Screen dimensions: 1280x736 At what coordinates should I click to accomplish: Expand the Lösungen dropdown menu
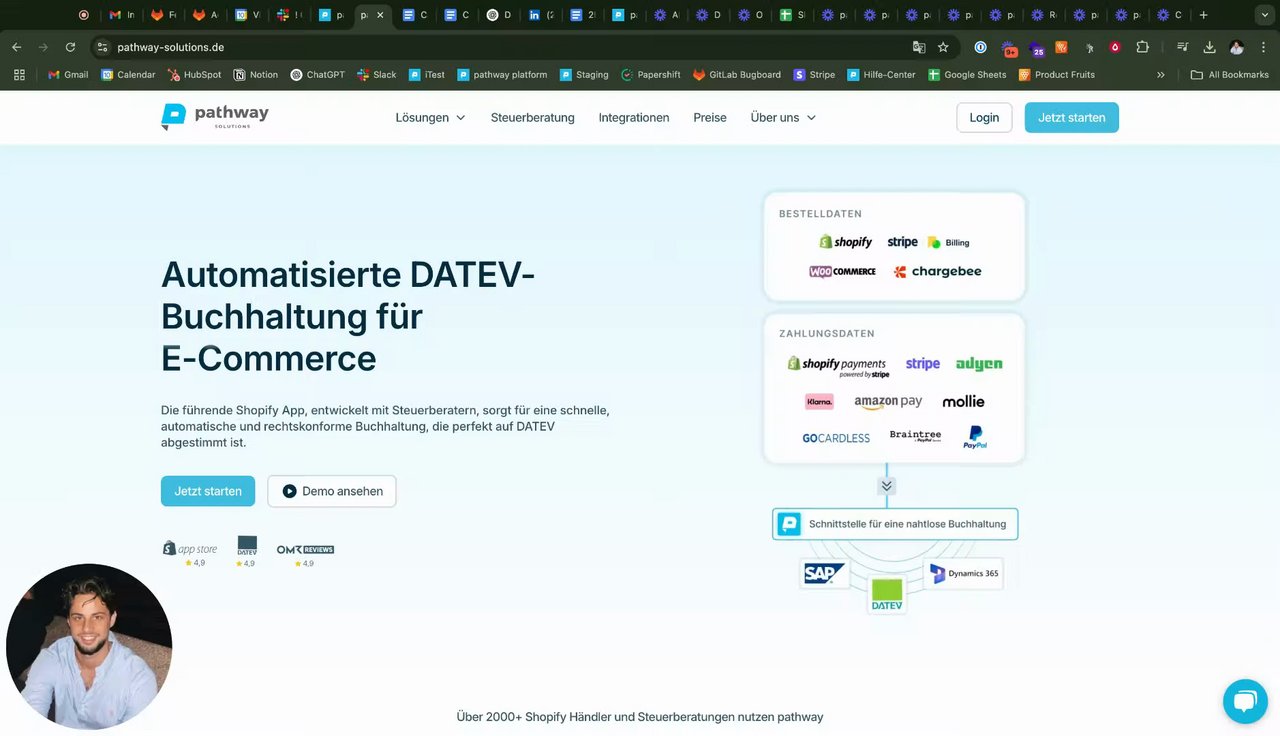(x=430, y=117)
